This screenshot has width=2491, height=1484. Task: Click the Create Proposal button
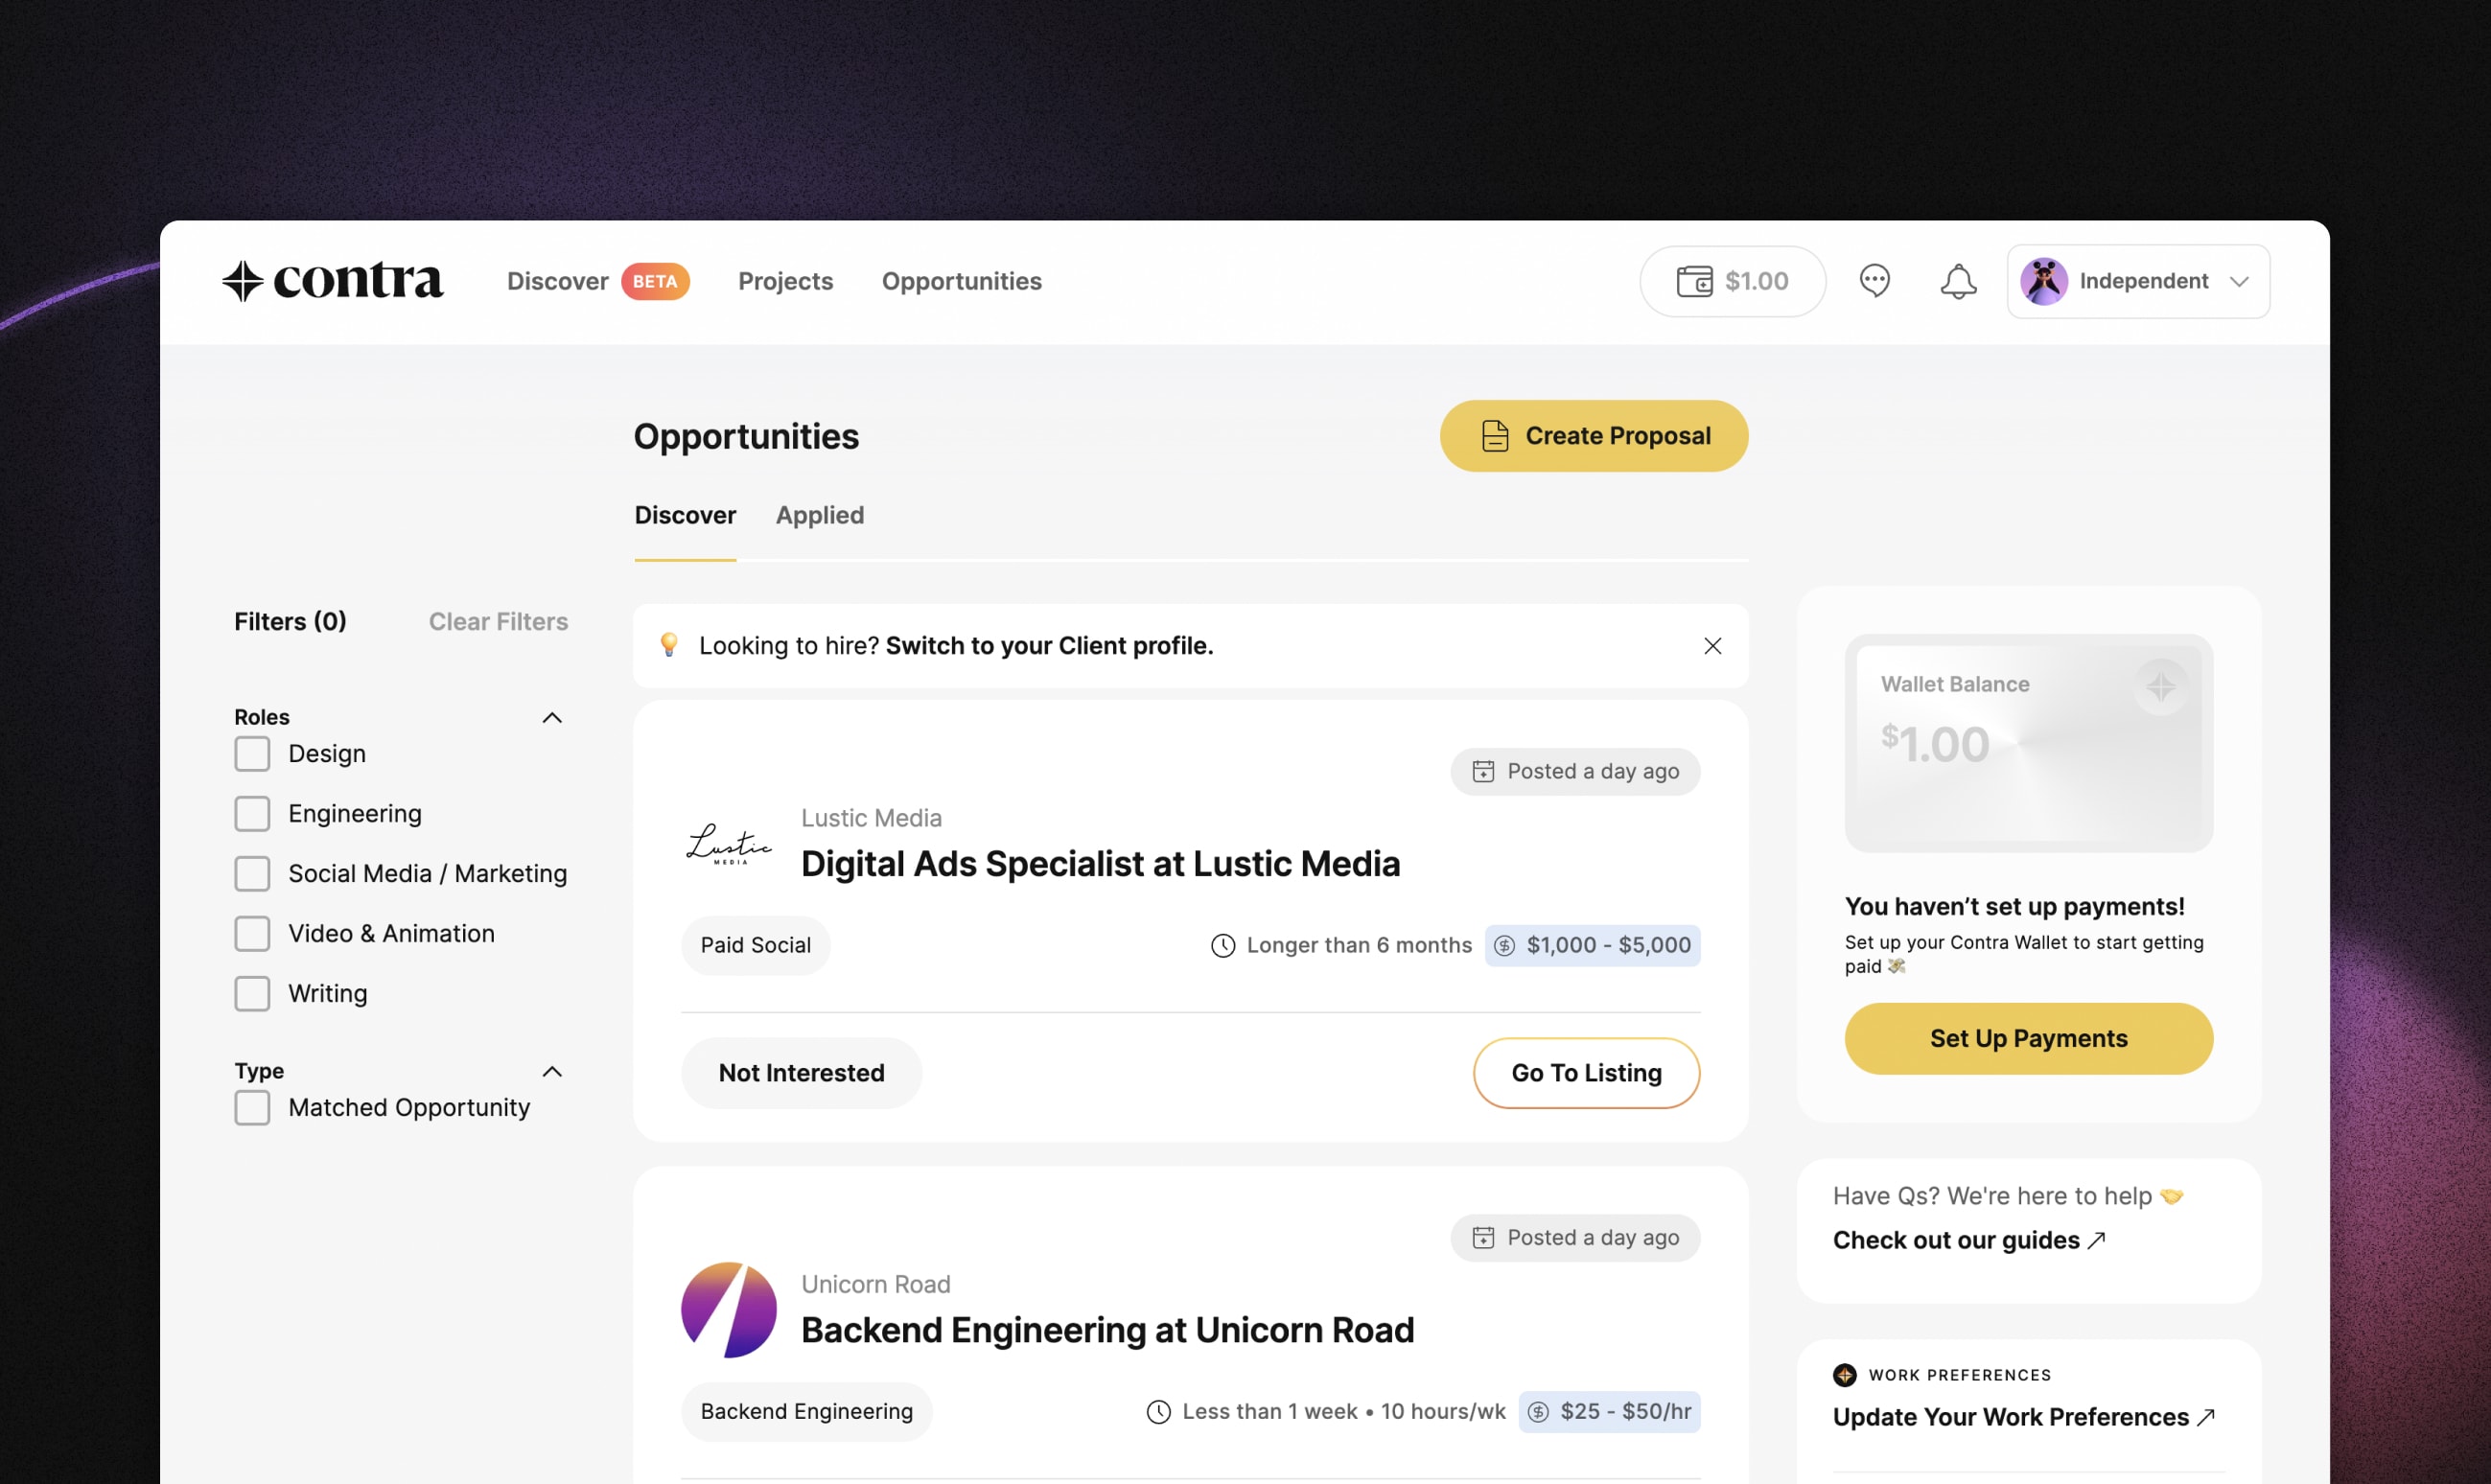coord(1594,436)
